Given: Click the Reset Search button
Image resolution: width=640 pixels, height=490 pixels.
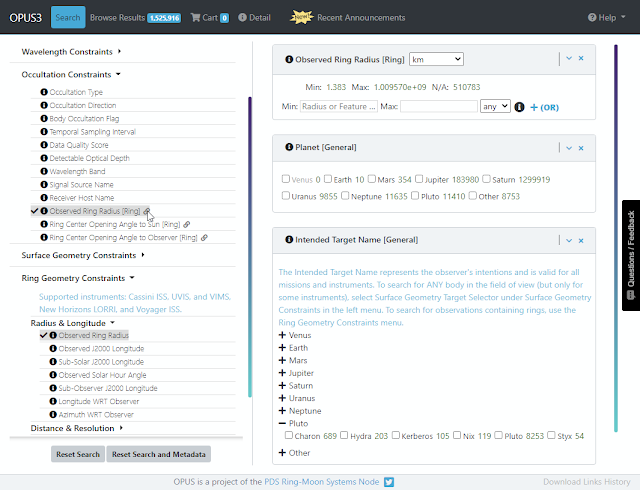Looking at the screenshot, I should 78,454.
